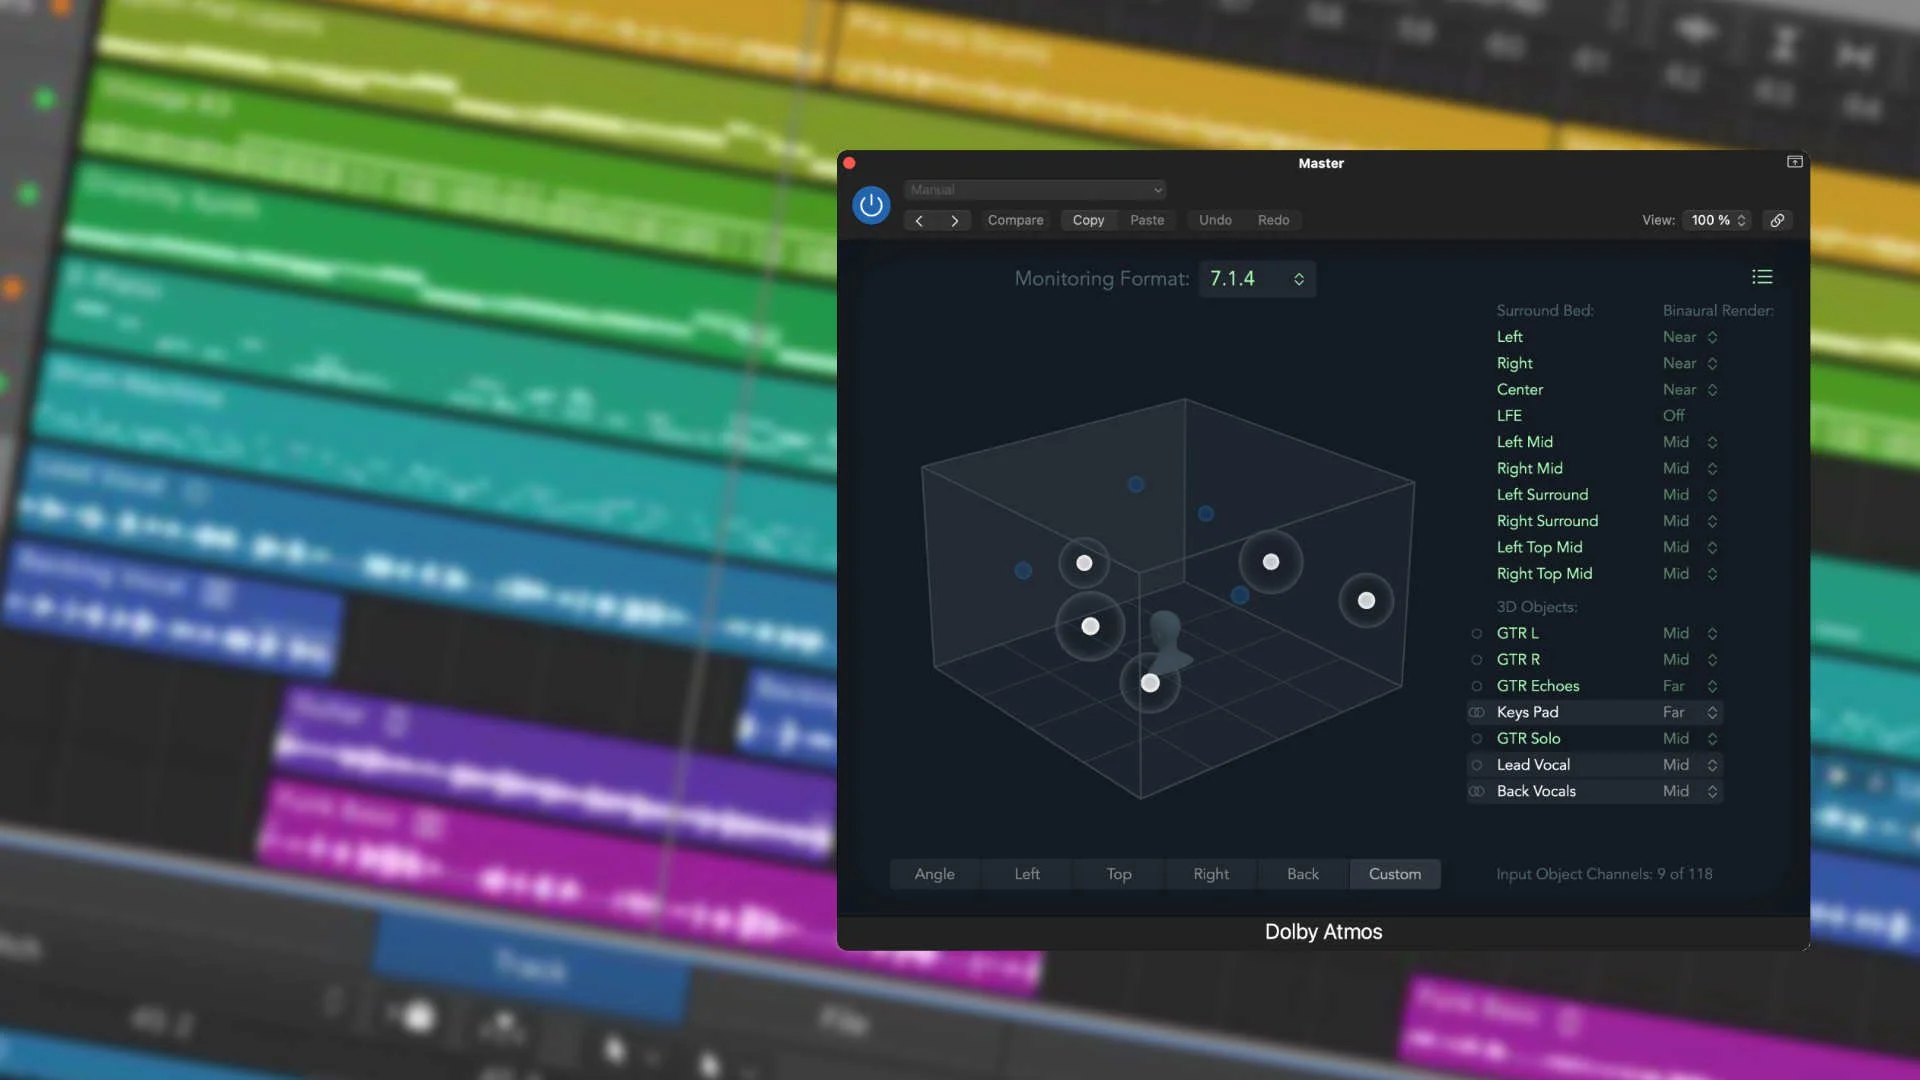Open the list view icon
This screenshot has height=1080, width=1920.
pyautogui.click(x=1762, y=277)
